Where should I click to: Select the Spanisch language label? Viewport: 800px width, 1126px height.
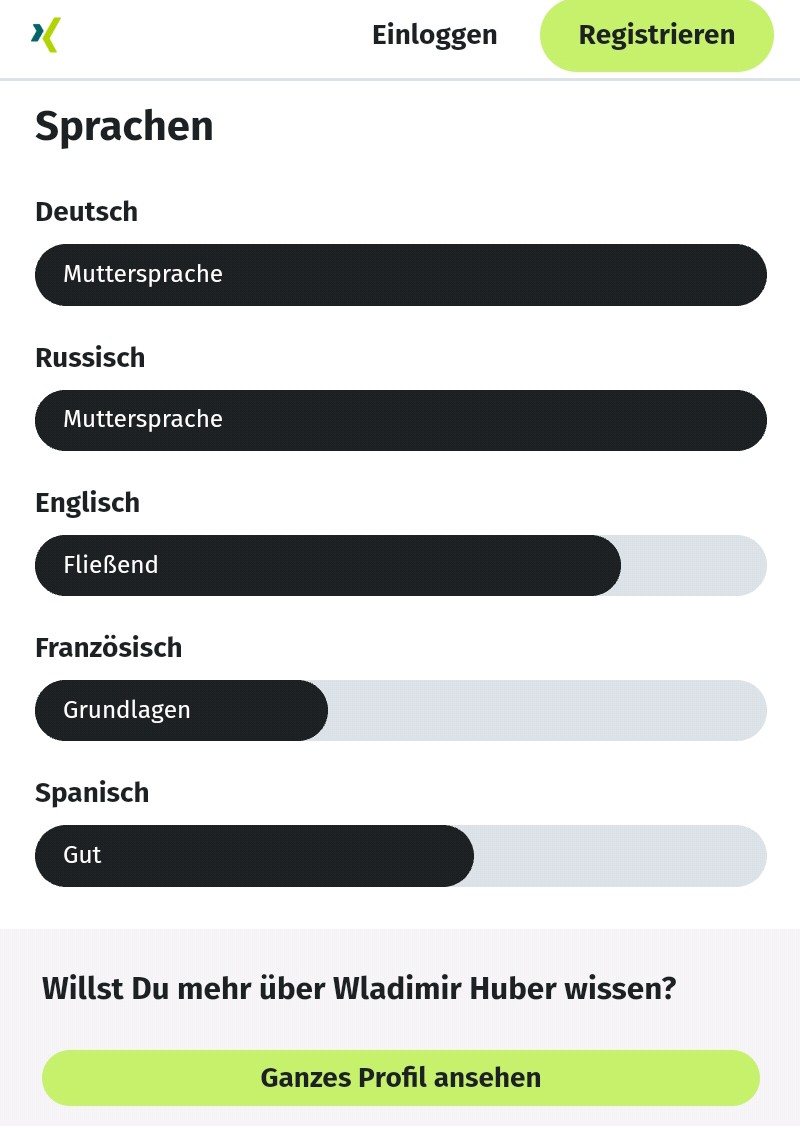92,792
